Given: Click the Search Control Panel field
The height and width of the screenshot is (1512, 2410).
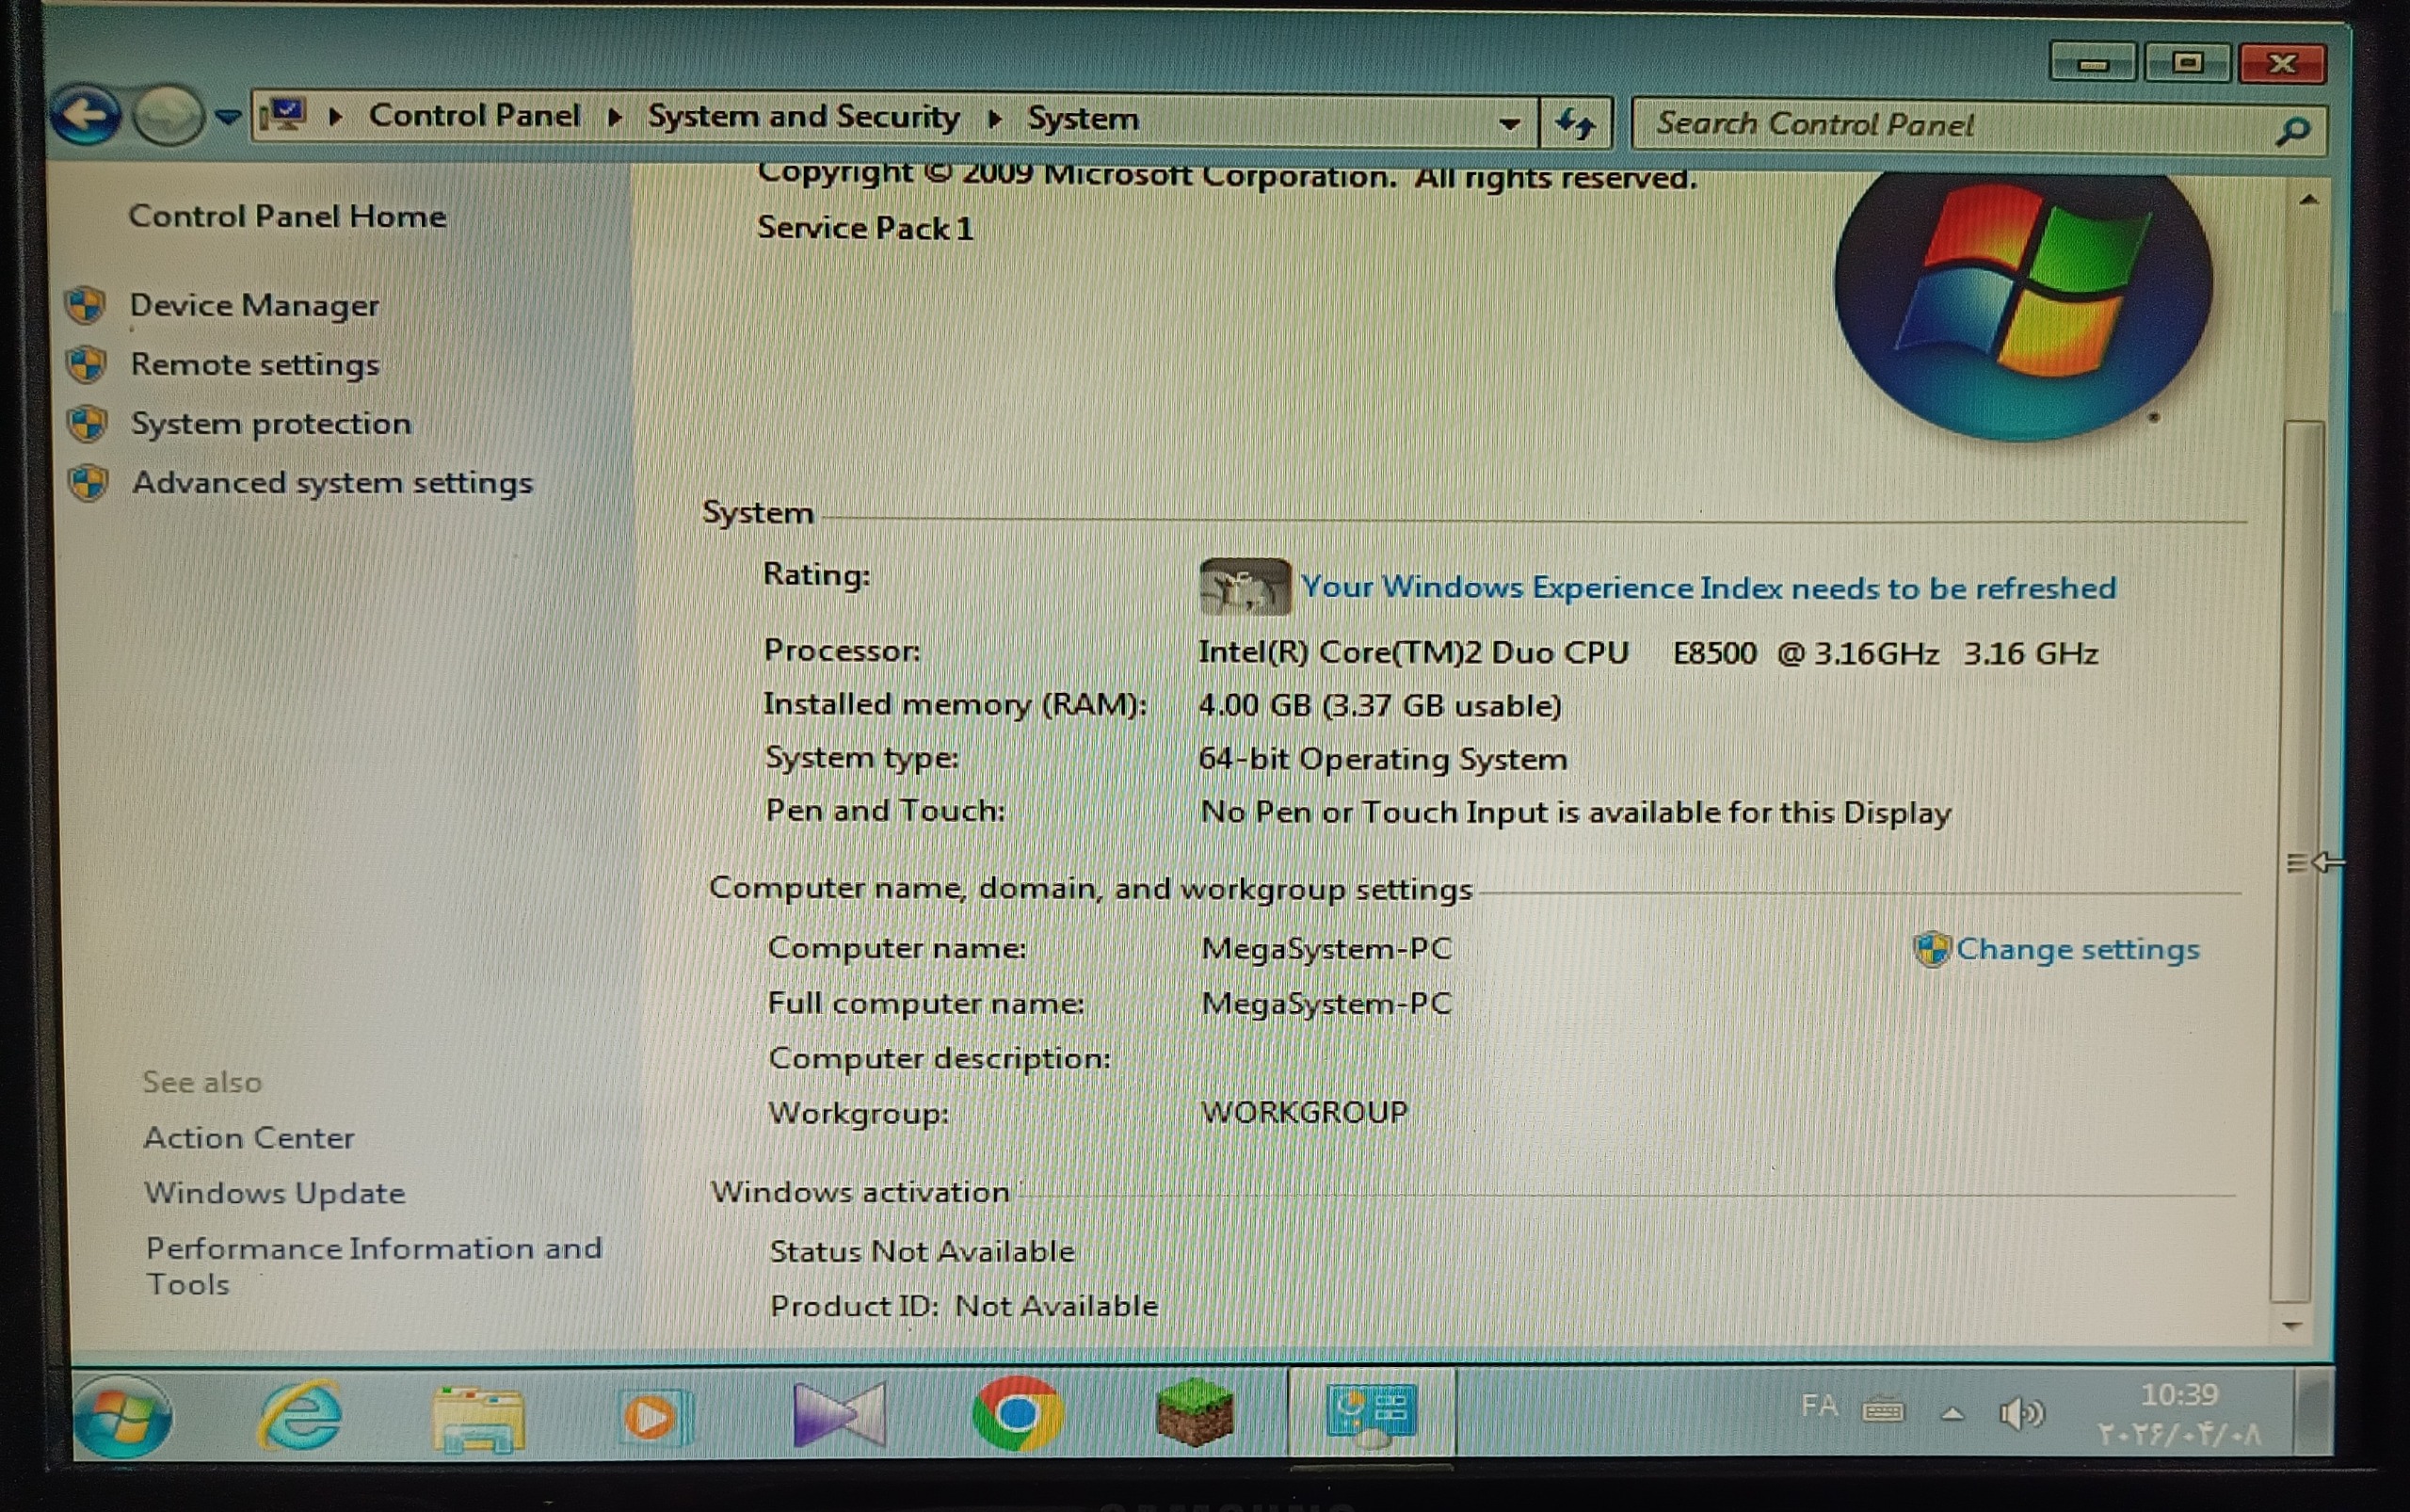Looking at the screenshot, I should (1979, 126).
